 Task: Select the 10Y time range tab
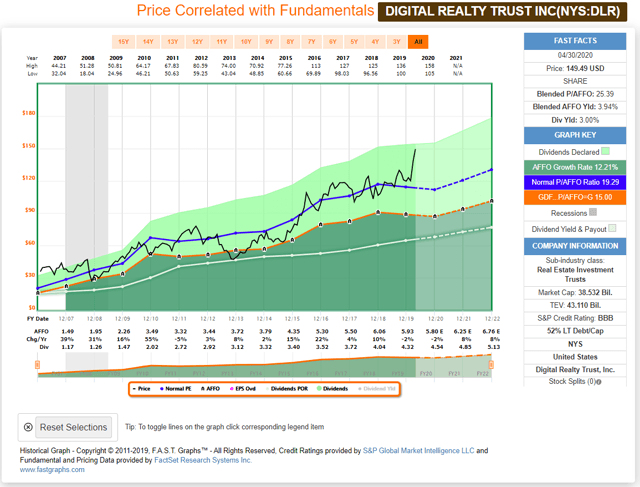[x=246, y=42]
